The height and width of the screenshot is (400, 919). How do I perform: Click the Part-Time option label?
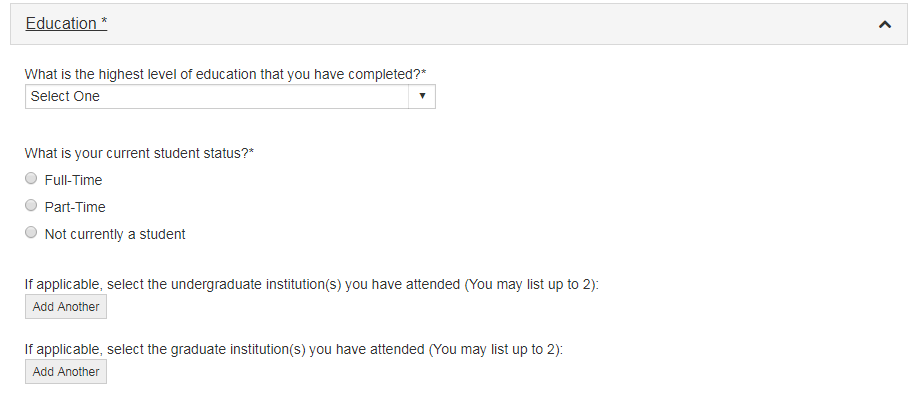(x=75, y=207)
